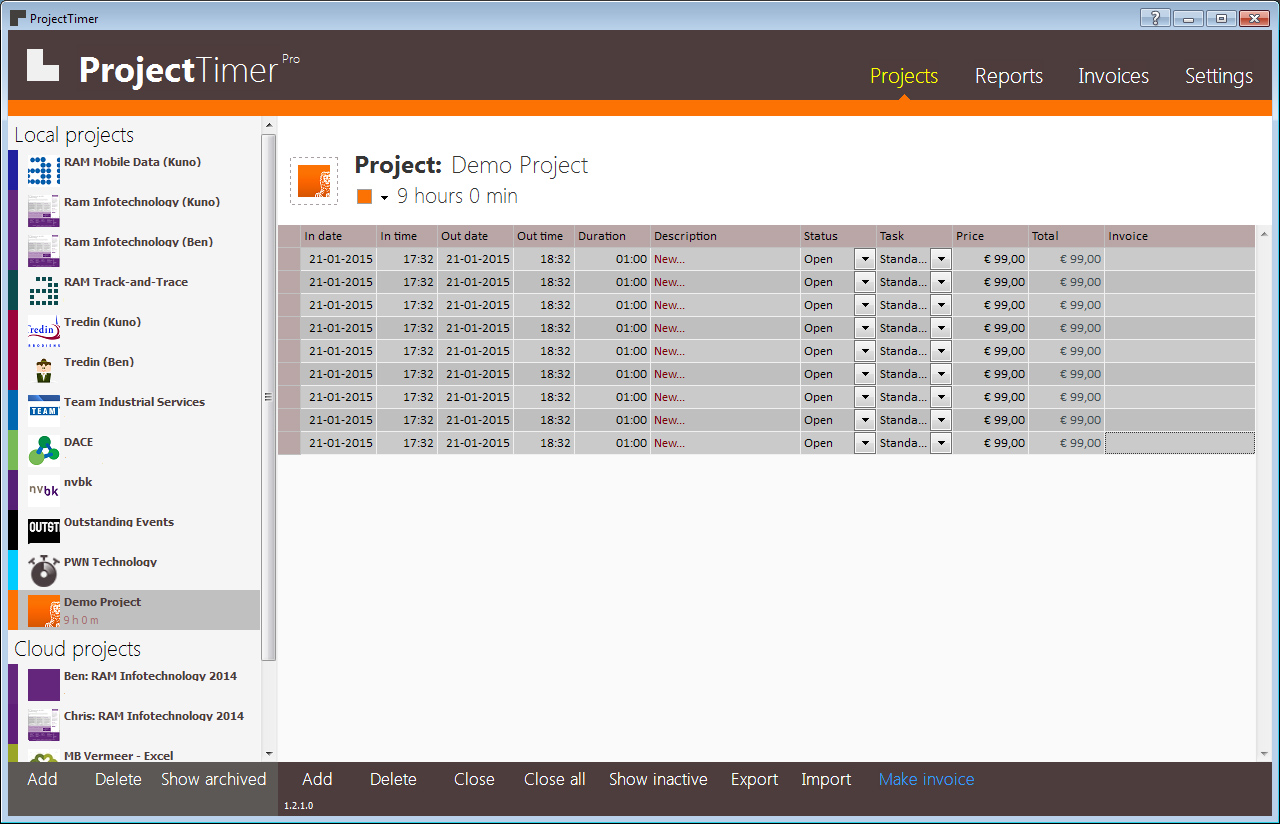
Task: Expand the timer color dropdown arrow
Action: click(384, 197)
